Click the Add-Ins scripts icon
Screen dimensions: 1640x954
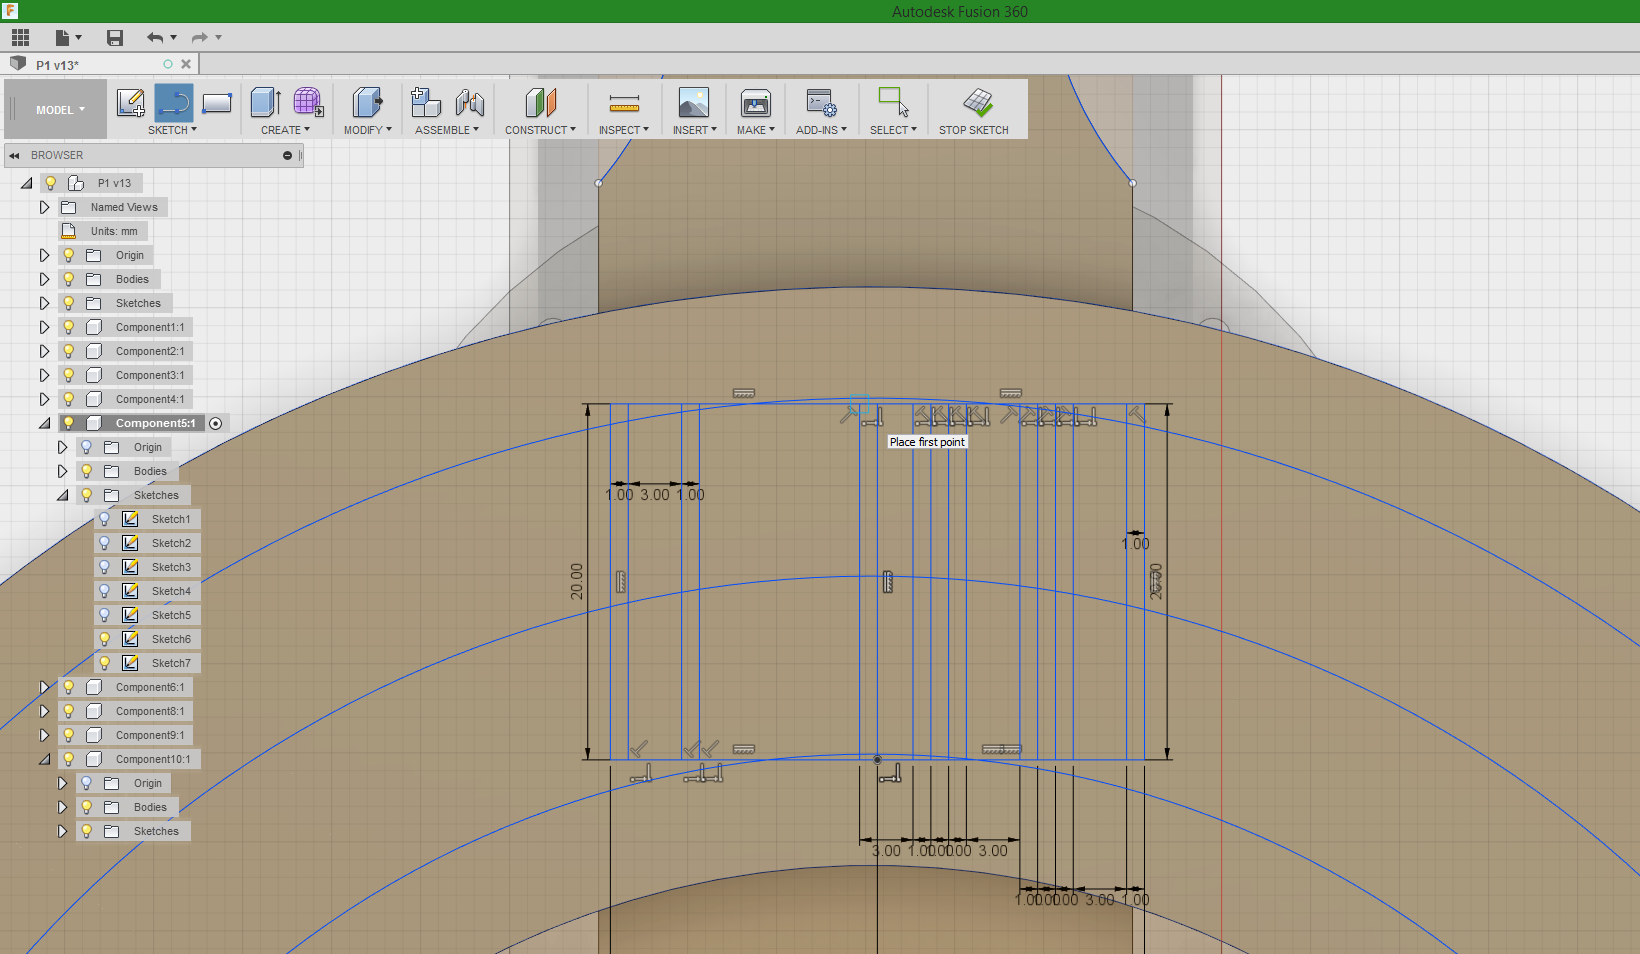(x=821, y=102)
